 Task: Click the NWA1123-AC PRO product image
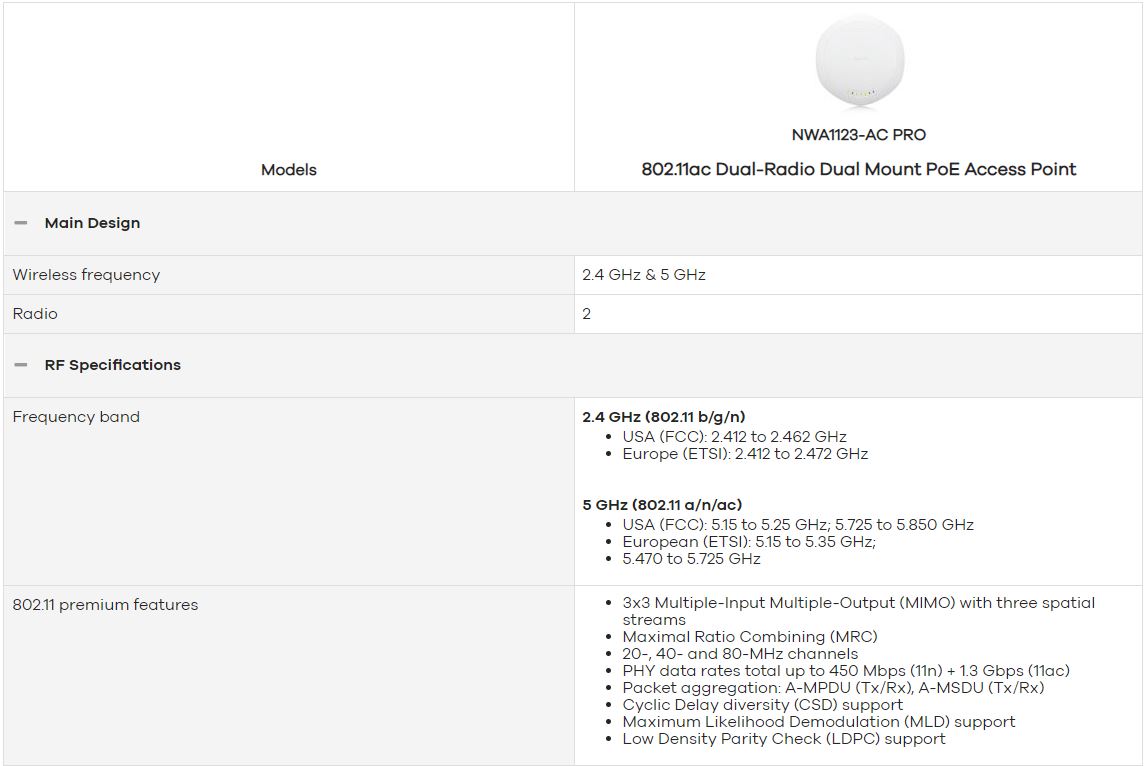[x=860, y=62]
